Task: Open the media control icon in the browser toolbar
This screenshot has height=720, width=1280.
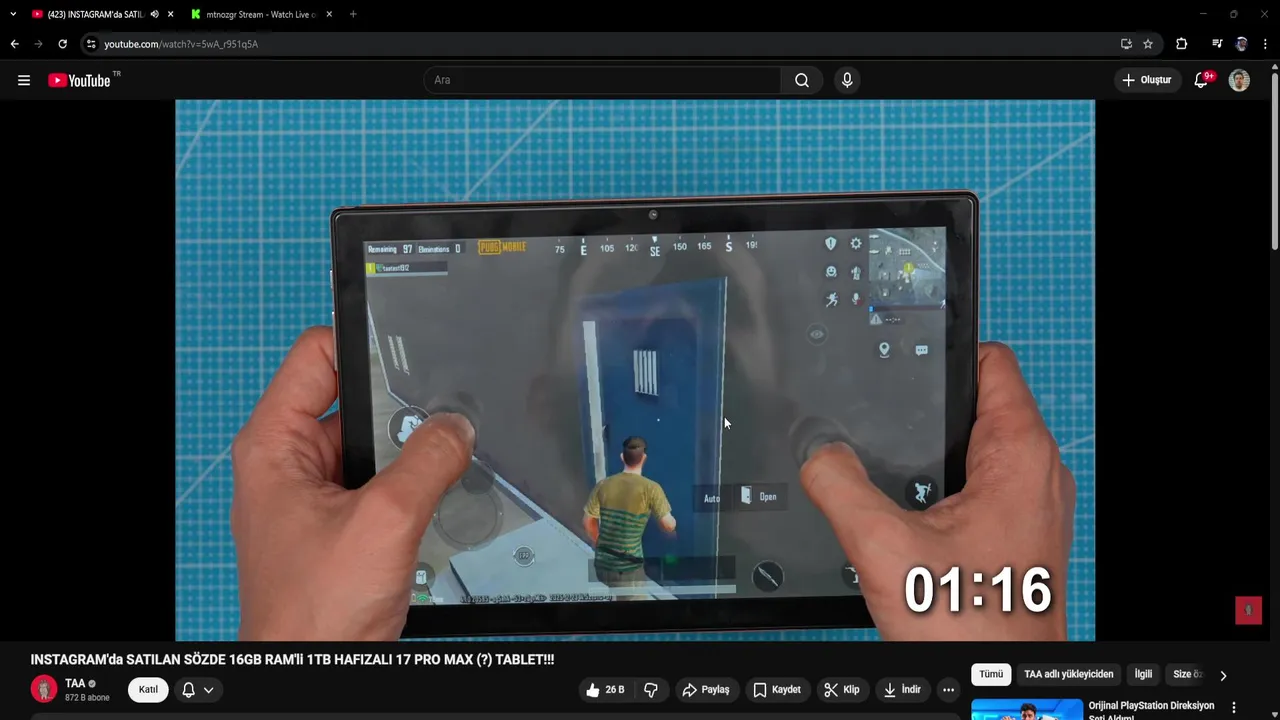Action: tap(1217, 44)
